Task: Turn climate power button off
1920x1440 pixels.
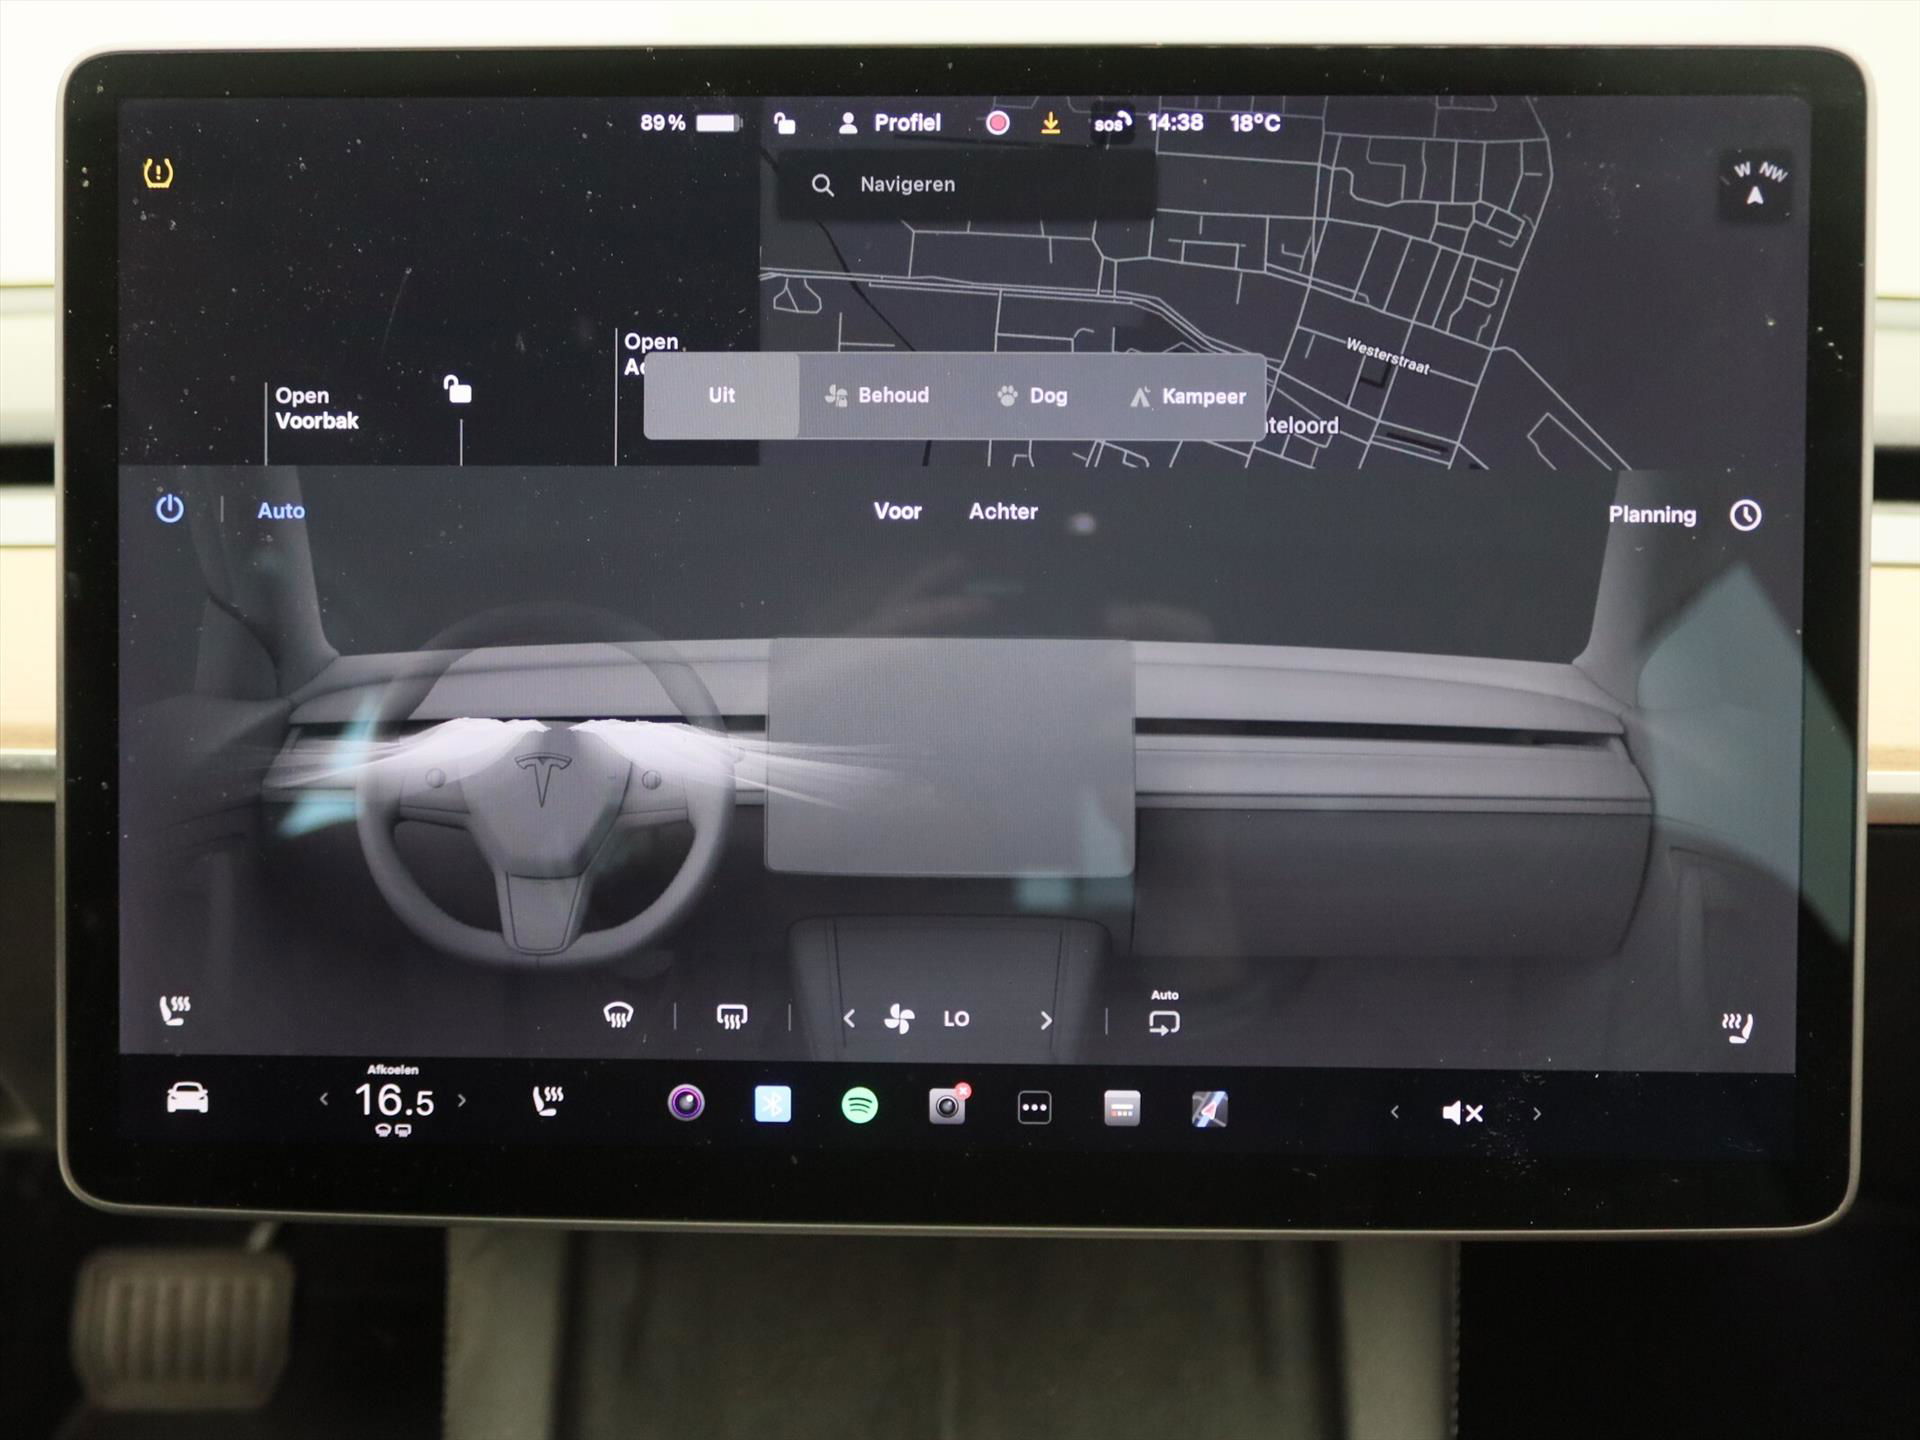Action: 170,509
